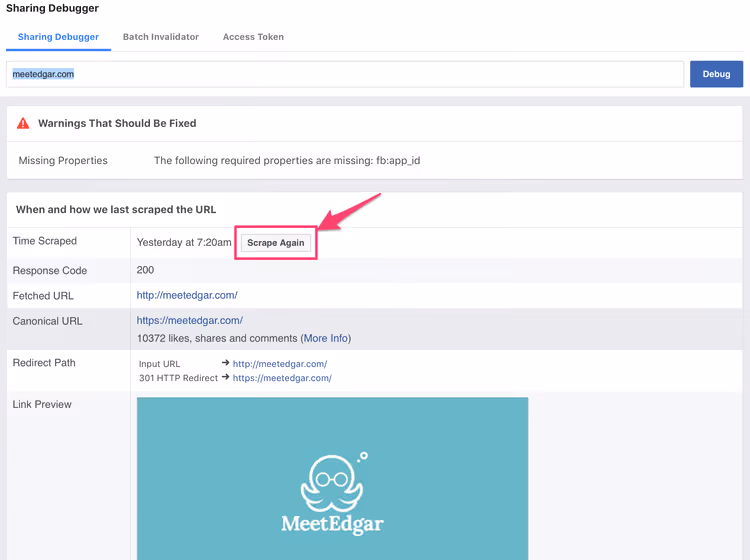Image resolution: width=750 pixels, height=560 pixels.
Task: Open the Access Token tab
Action: (253, 37)
